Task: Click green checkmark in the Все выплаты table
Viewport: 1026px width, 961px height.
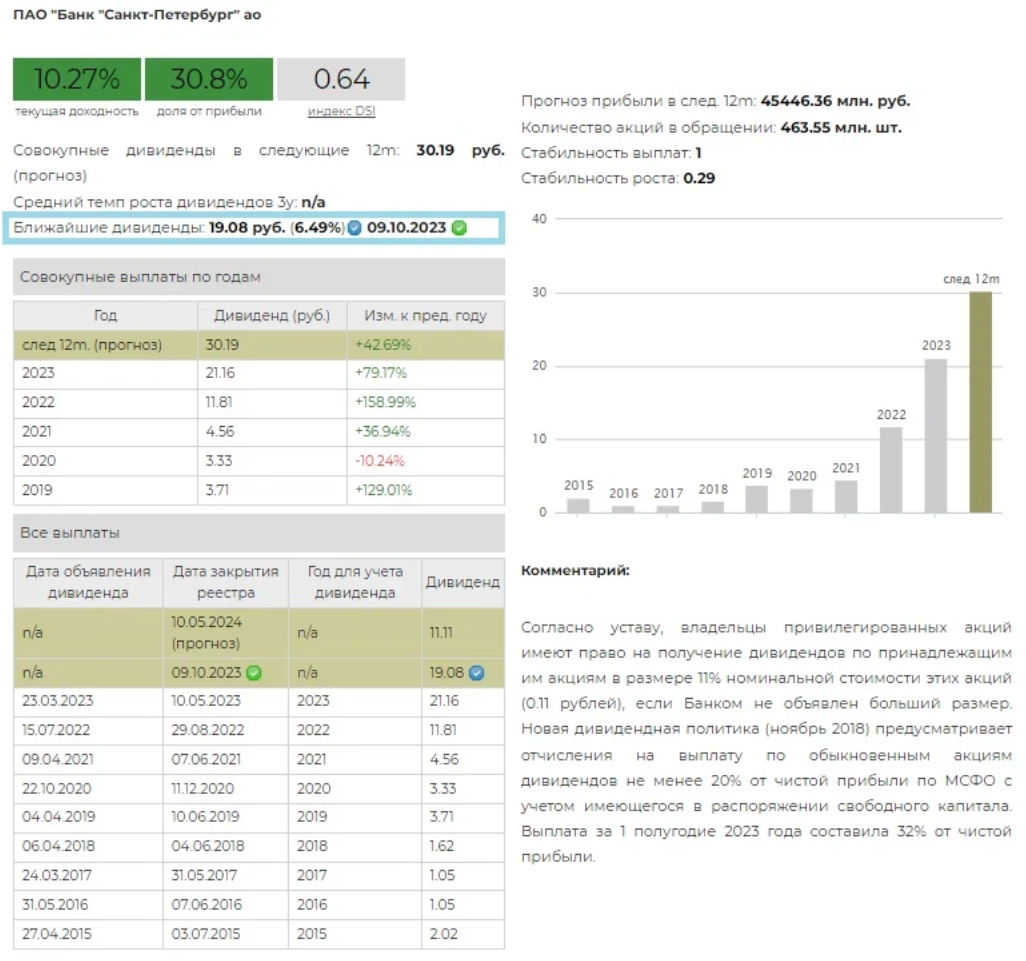Action: pos(254,673)
